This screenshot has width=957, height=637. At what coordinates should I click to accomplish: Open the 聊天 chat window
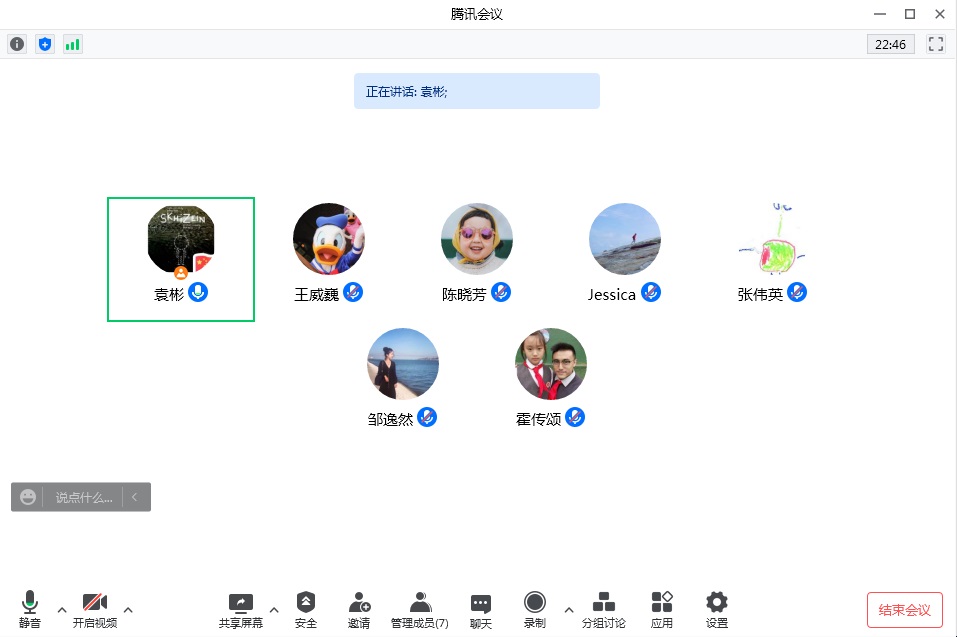[x=480, y=609]
